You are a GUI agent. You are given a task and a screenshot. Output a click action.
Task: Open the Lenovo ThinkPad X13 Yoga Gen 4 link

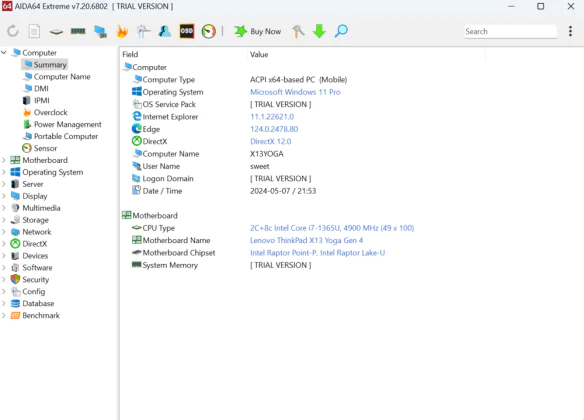pyautogui.click(x=306, y=240)
